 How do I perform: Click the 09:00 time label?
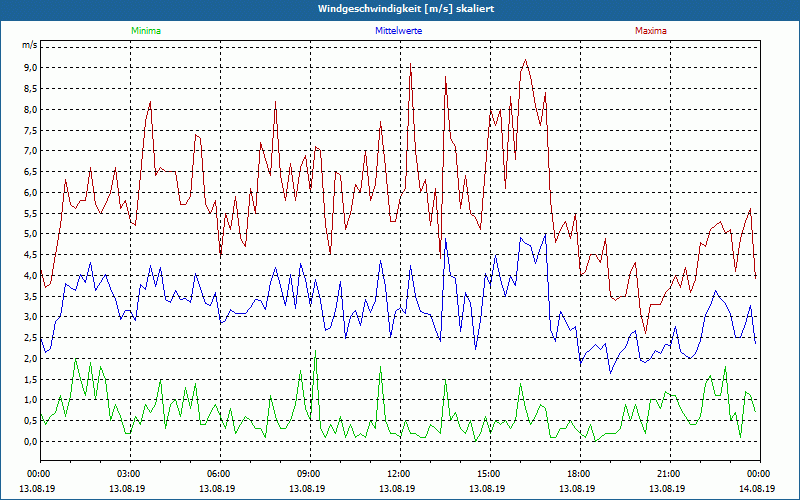[x=308, y=474]
